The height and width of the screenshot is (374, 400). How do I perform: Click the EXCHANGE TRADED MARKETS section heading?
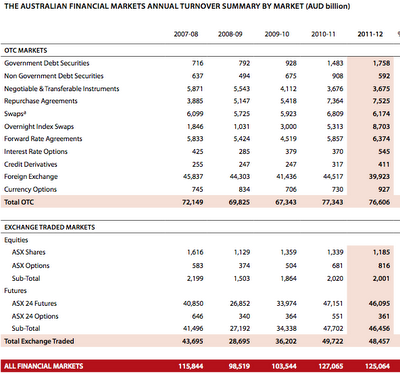(x=50, y=227)
